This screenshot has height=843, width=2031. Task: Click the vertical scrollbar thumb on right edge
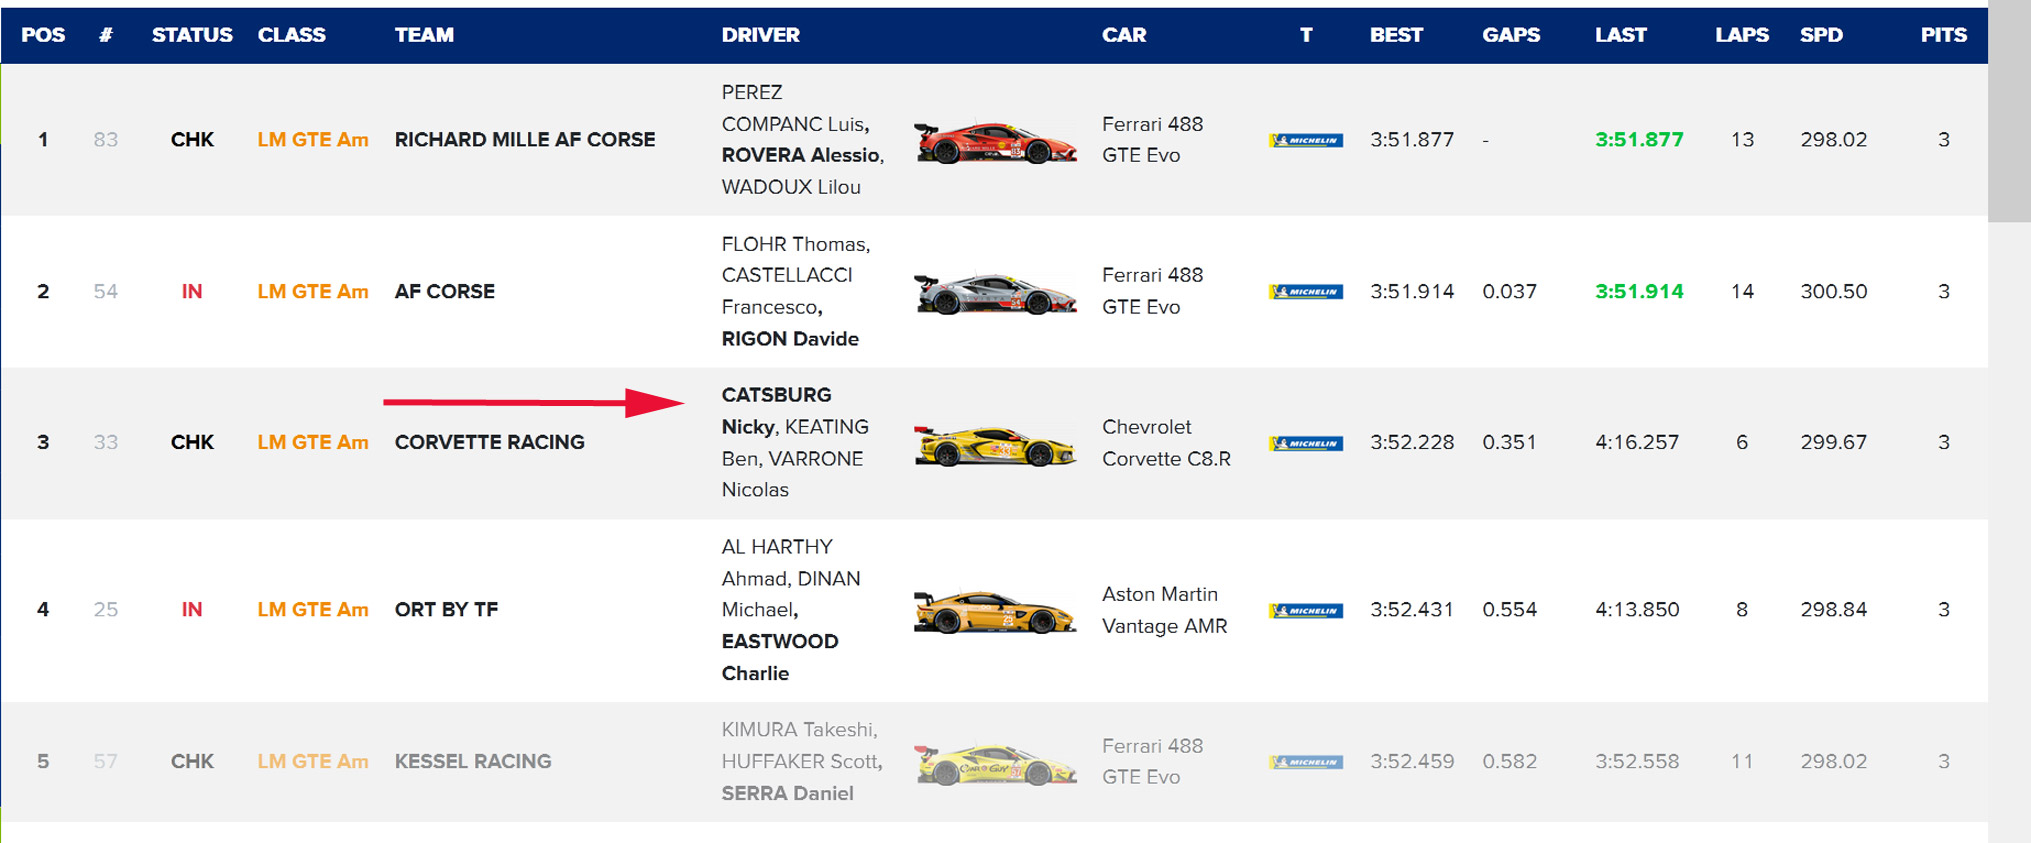pyautogui.click(x=2008, y=110)
